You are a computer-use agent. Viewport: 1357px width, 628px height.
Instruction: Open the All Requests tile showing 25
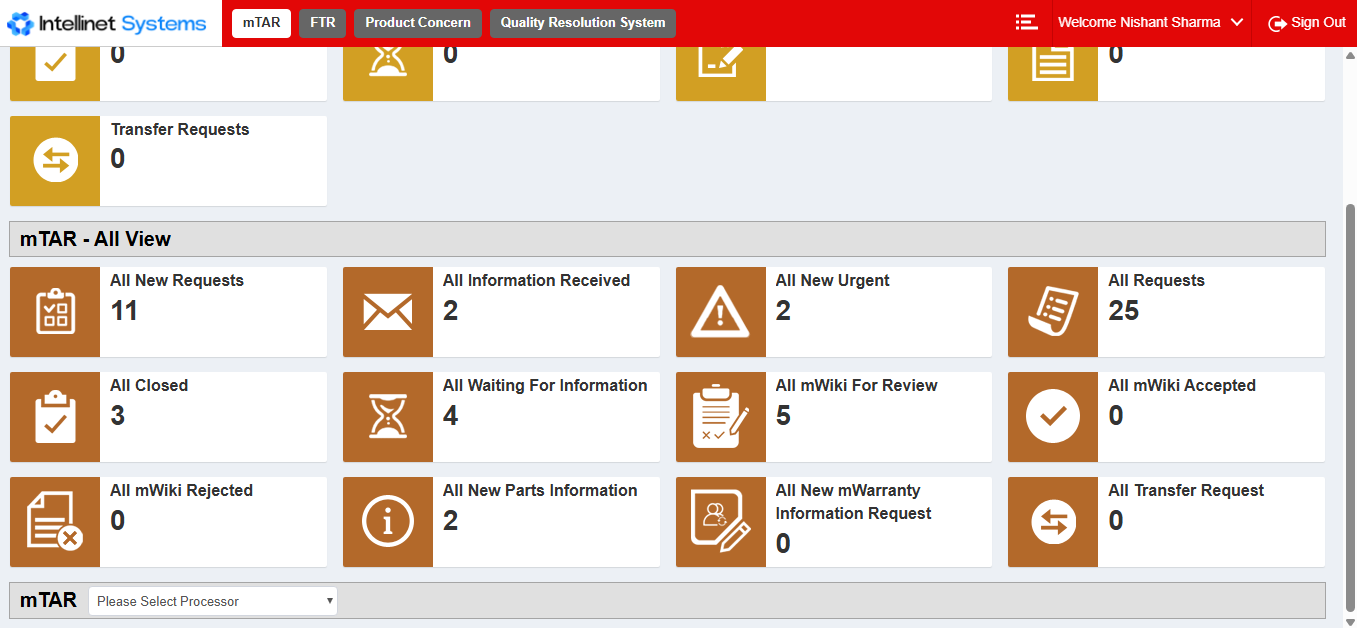click(1166, 311)
